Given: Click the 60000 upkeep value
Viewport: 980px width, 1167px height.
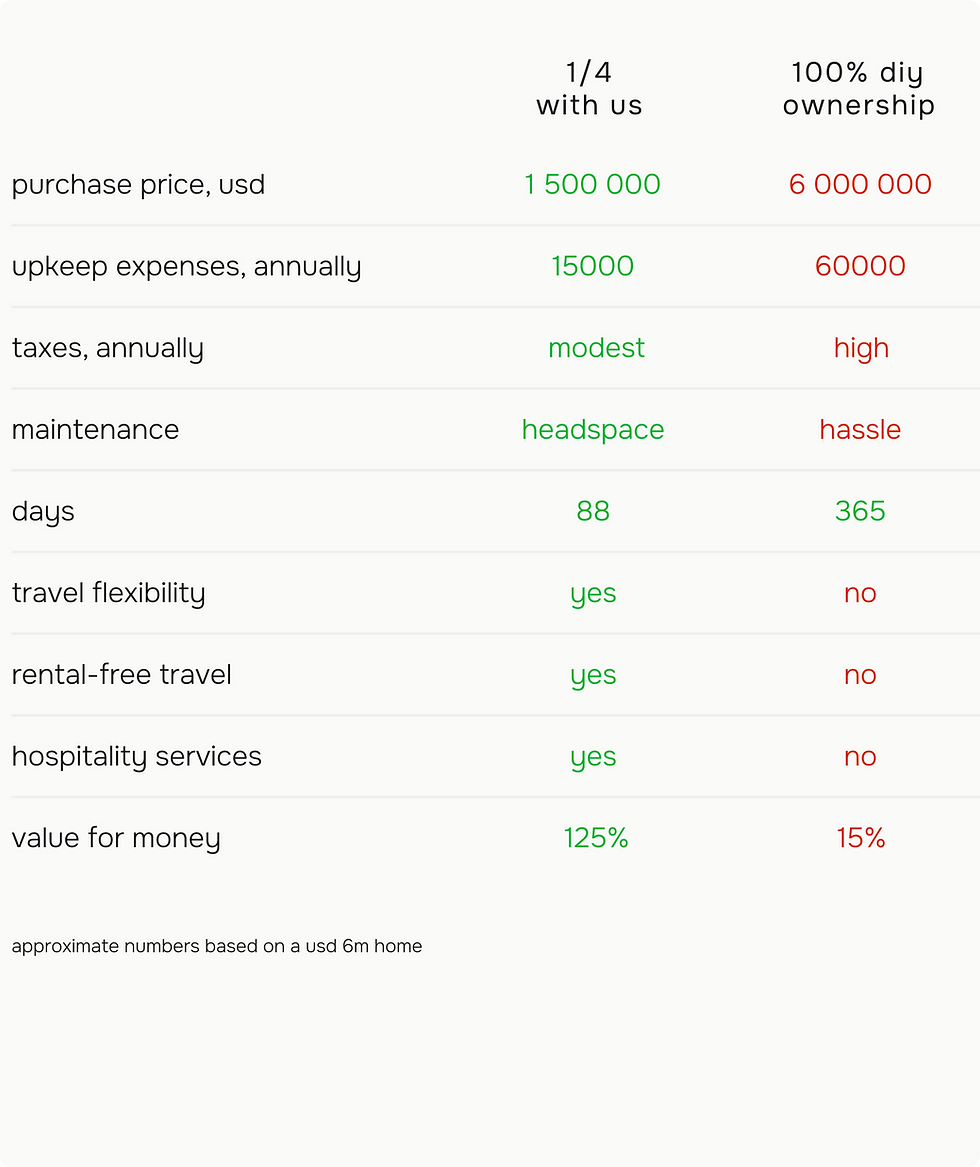Looking at the screenshot, I should (x=860, y=266).
